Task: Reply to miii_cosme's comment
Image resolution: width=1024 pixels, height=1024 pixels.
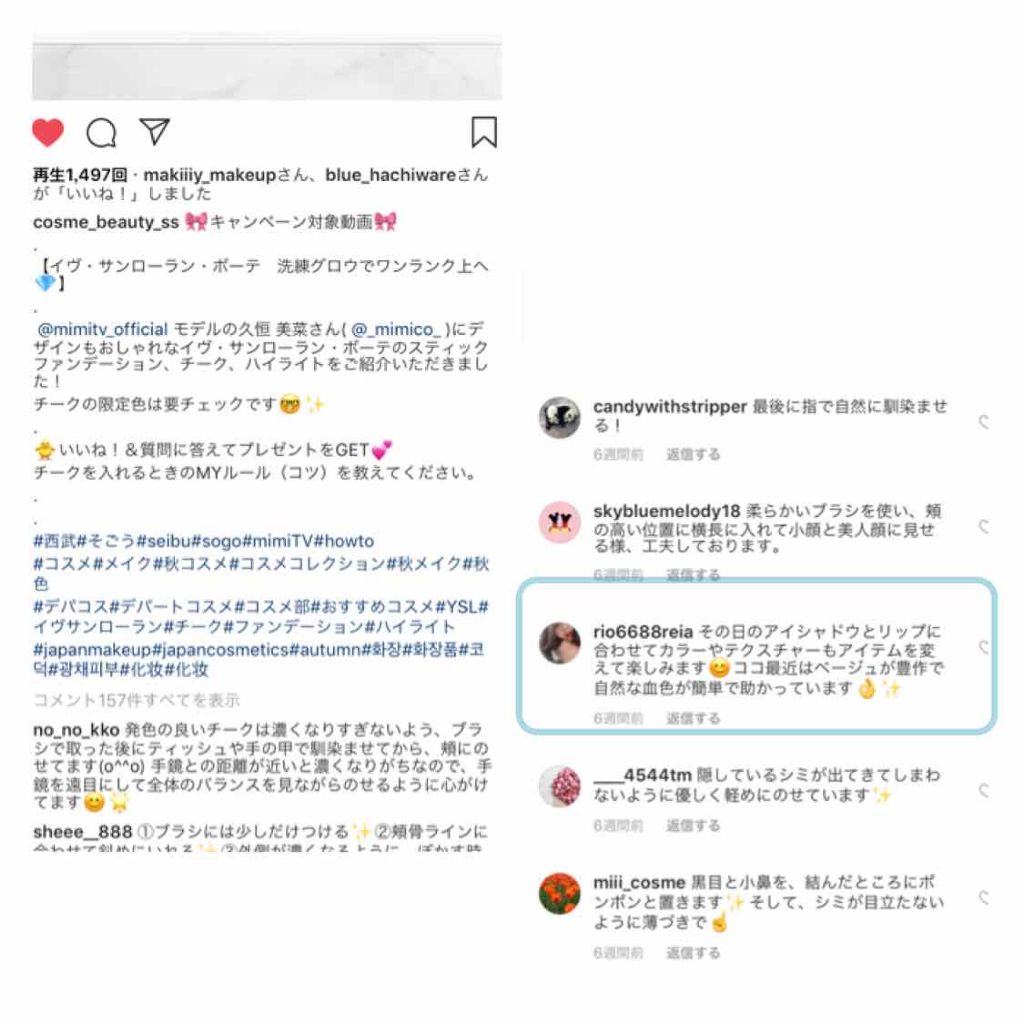Action: click(693, 953)
